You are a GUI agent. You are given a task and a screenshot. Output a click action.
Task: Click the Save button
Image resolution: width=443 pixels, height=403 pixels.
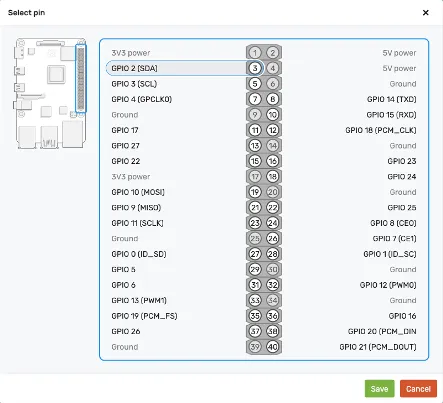379,389
